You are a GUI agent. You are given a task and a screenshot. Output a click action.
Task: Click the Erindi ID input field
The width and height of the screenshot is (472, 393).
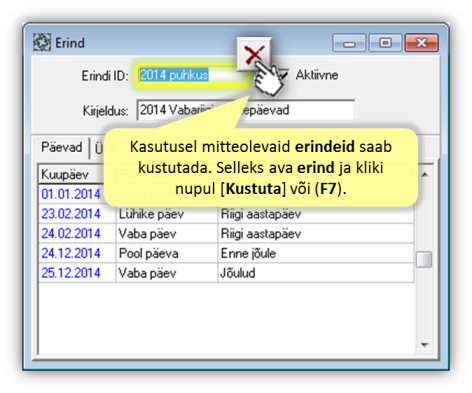(193, 75)
